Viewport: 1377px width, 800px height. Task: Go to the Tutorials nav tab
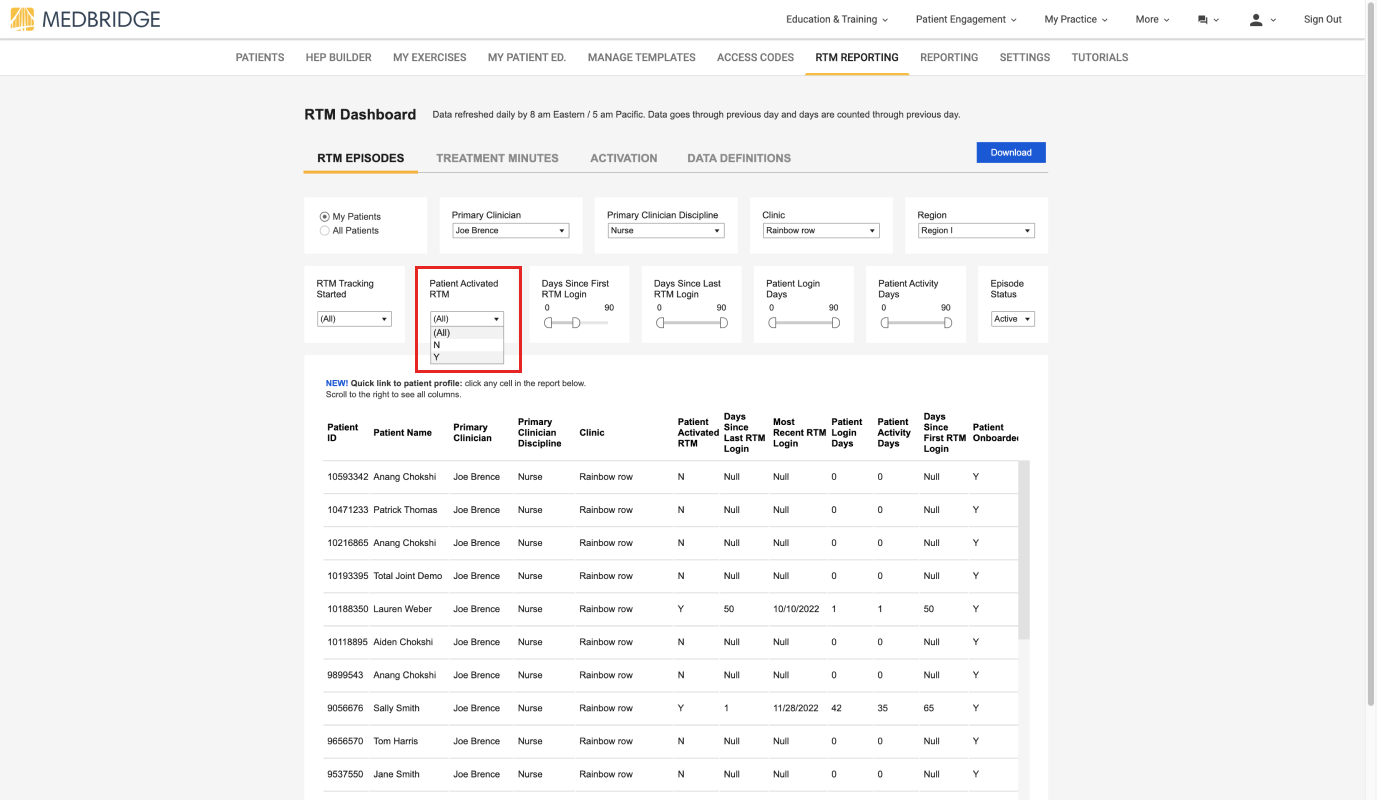point(1100,58)
